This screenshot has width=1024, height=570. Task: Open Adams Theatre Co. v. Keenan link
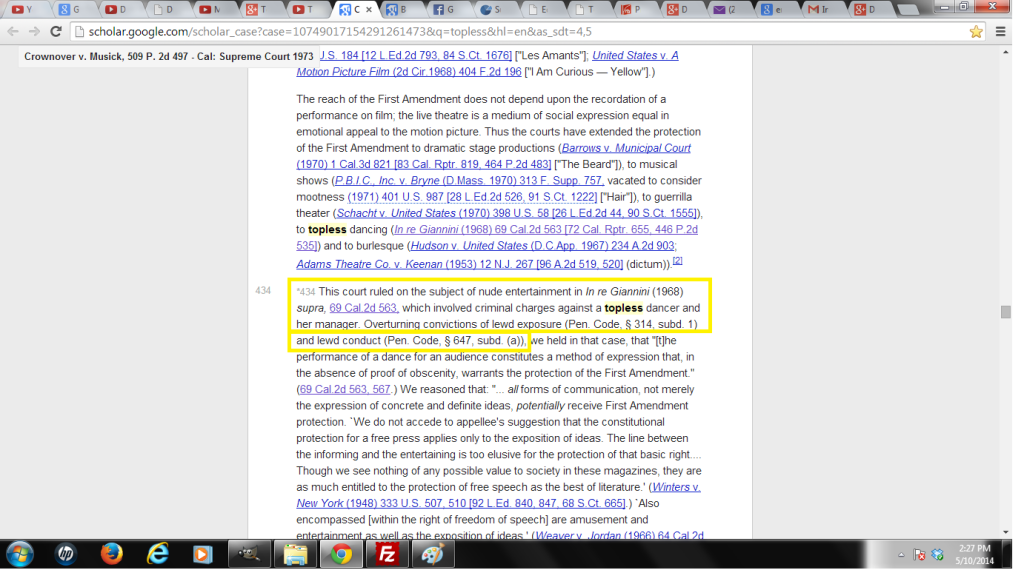pyautogui.click(x=460, y=264)
